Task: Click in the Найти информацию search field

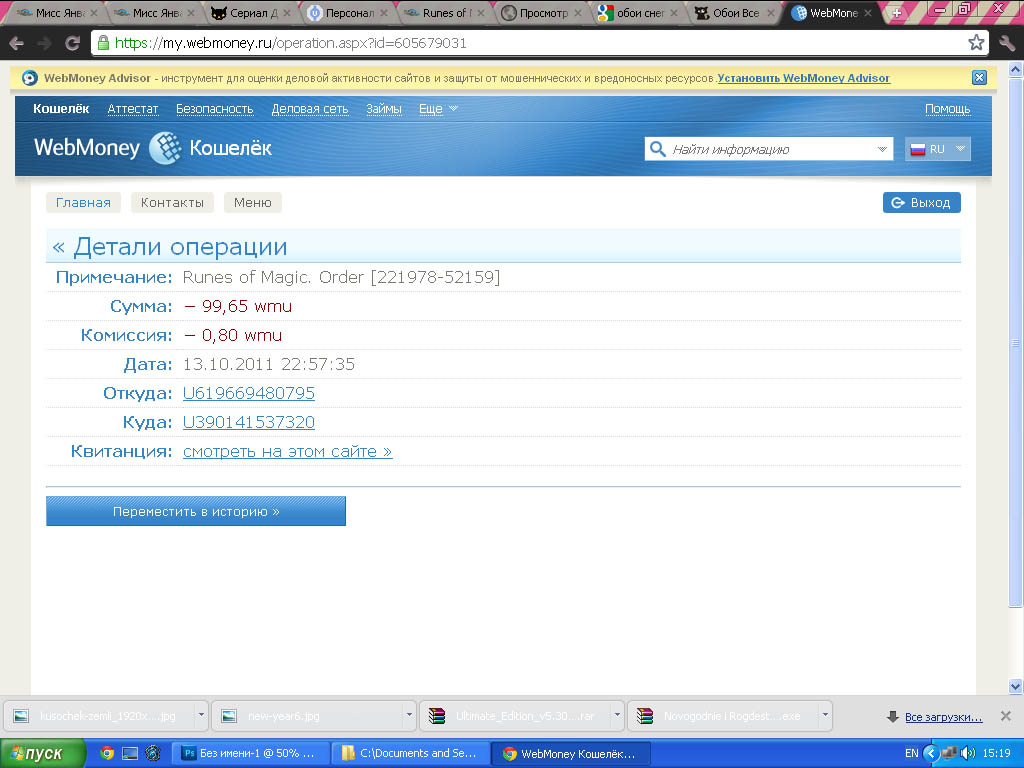Action: [771, 149]
